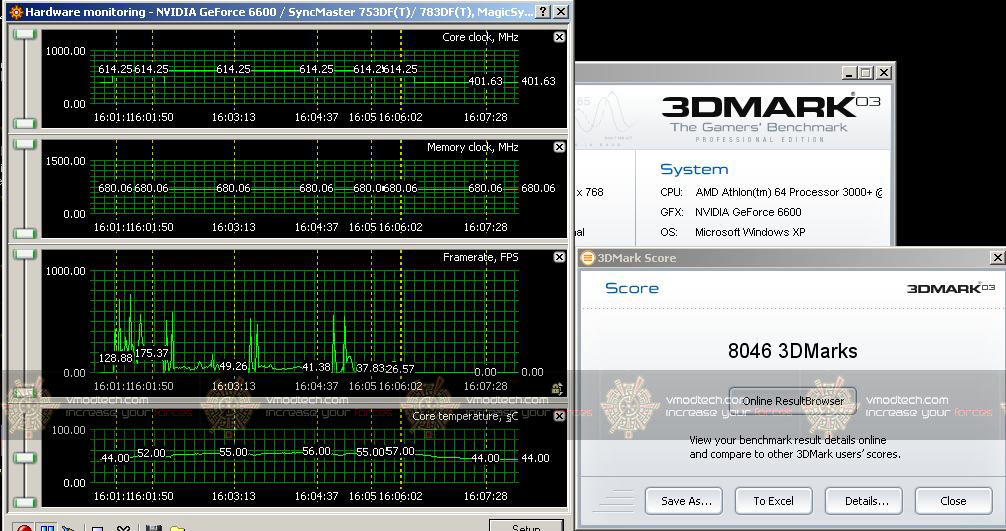Image resolution: width=1006 pixels, height=531 pixels.
Task: Close the Memory clock graph panel
Action: [x=559, y=147]
